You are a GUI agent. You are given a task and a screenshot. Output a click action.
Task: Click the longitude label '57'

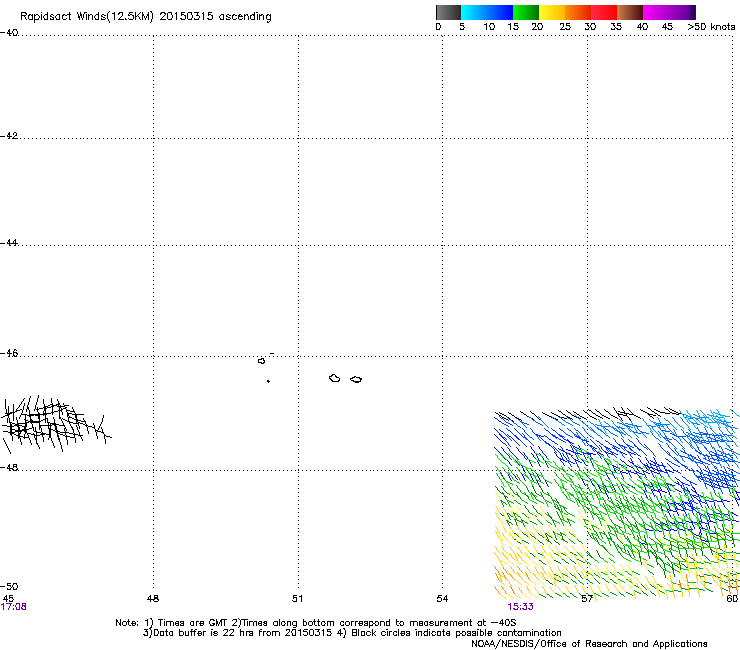click(587, 599)
